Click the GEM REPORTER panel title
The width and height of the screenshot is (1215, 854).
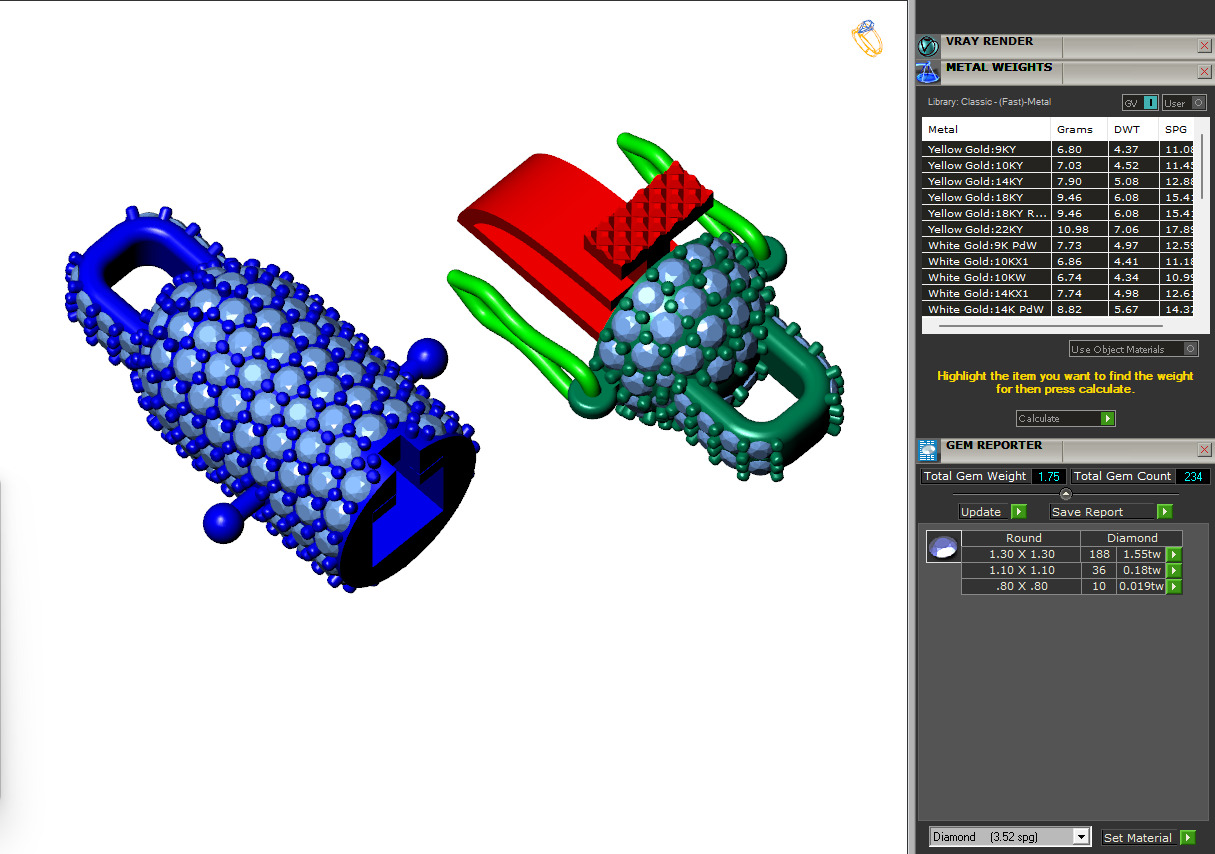[994, 446]
